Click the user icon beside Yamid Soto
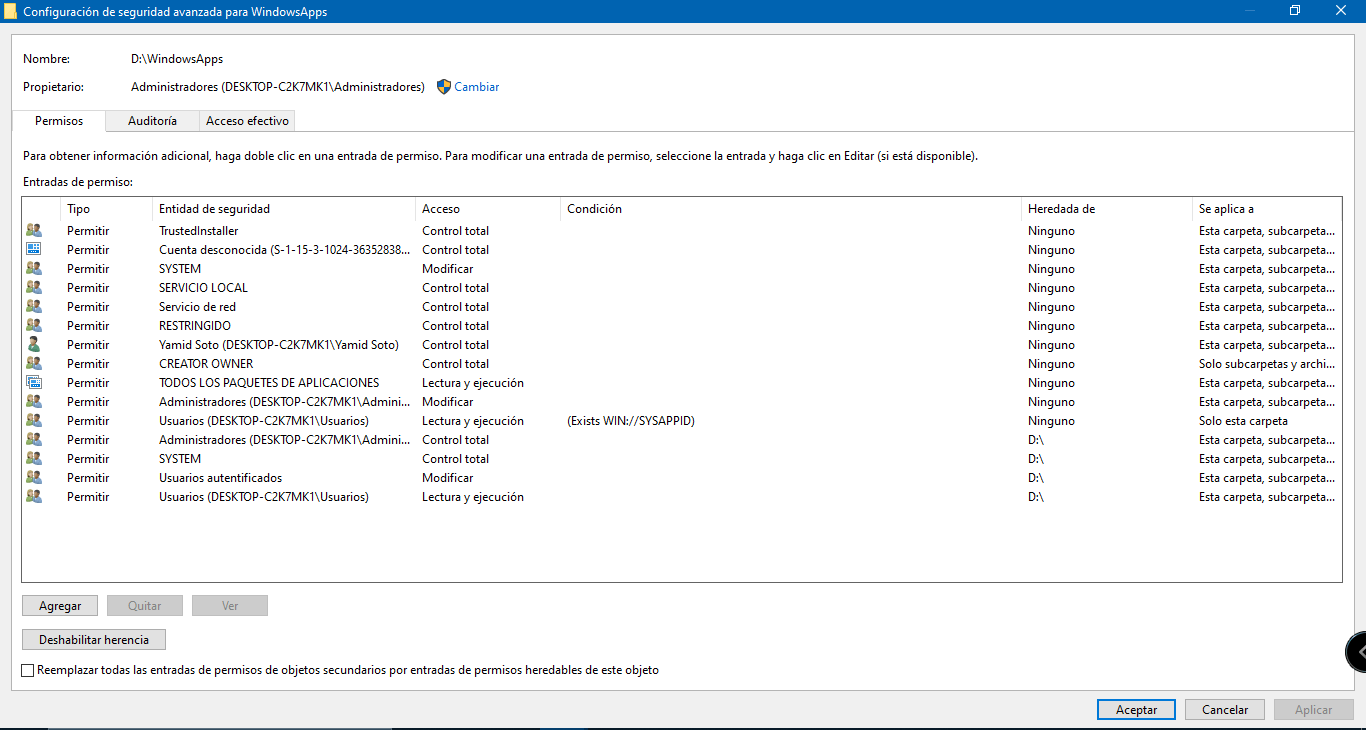 (x=34, y=345)
